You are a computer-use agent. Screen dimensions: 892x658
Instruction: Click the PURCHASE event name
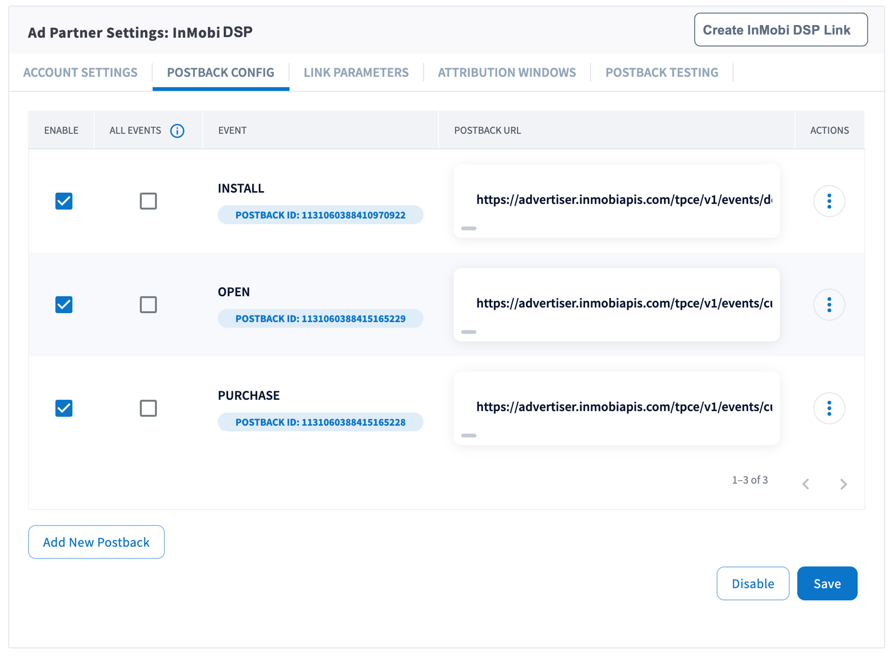[249, 395]
